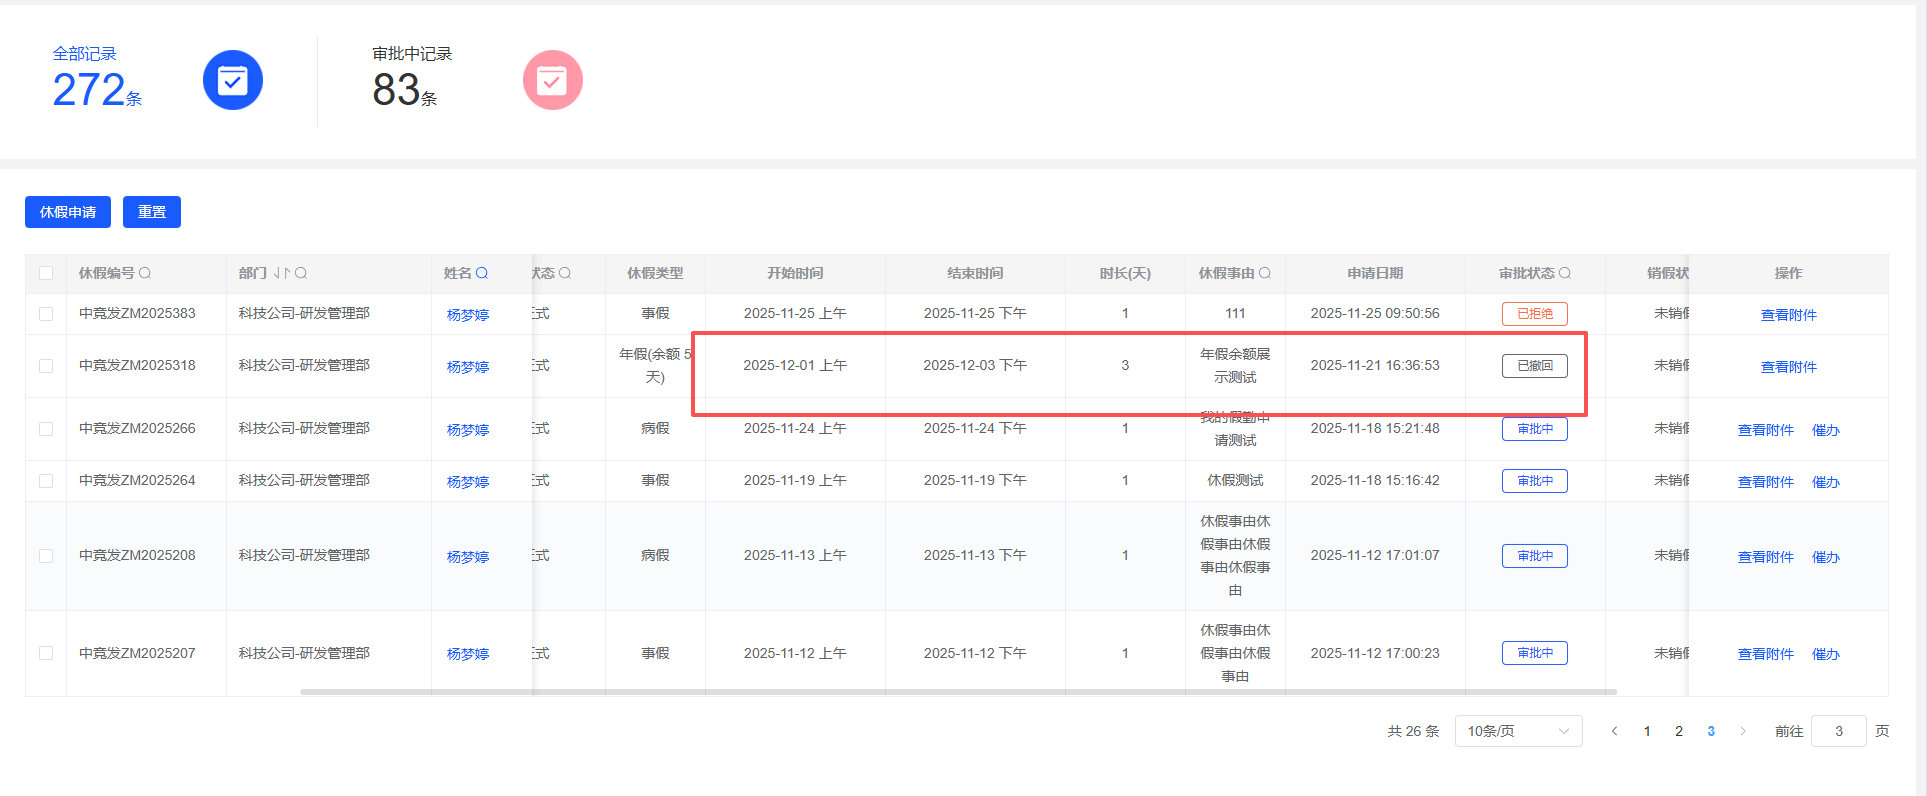This screenshot has width=1927, height=796.
Task: Open search icon in 审批状态 column header
Action: click(1565, 273)
